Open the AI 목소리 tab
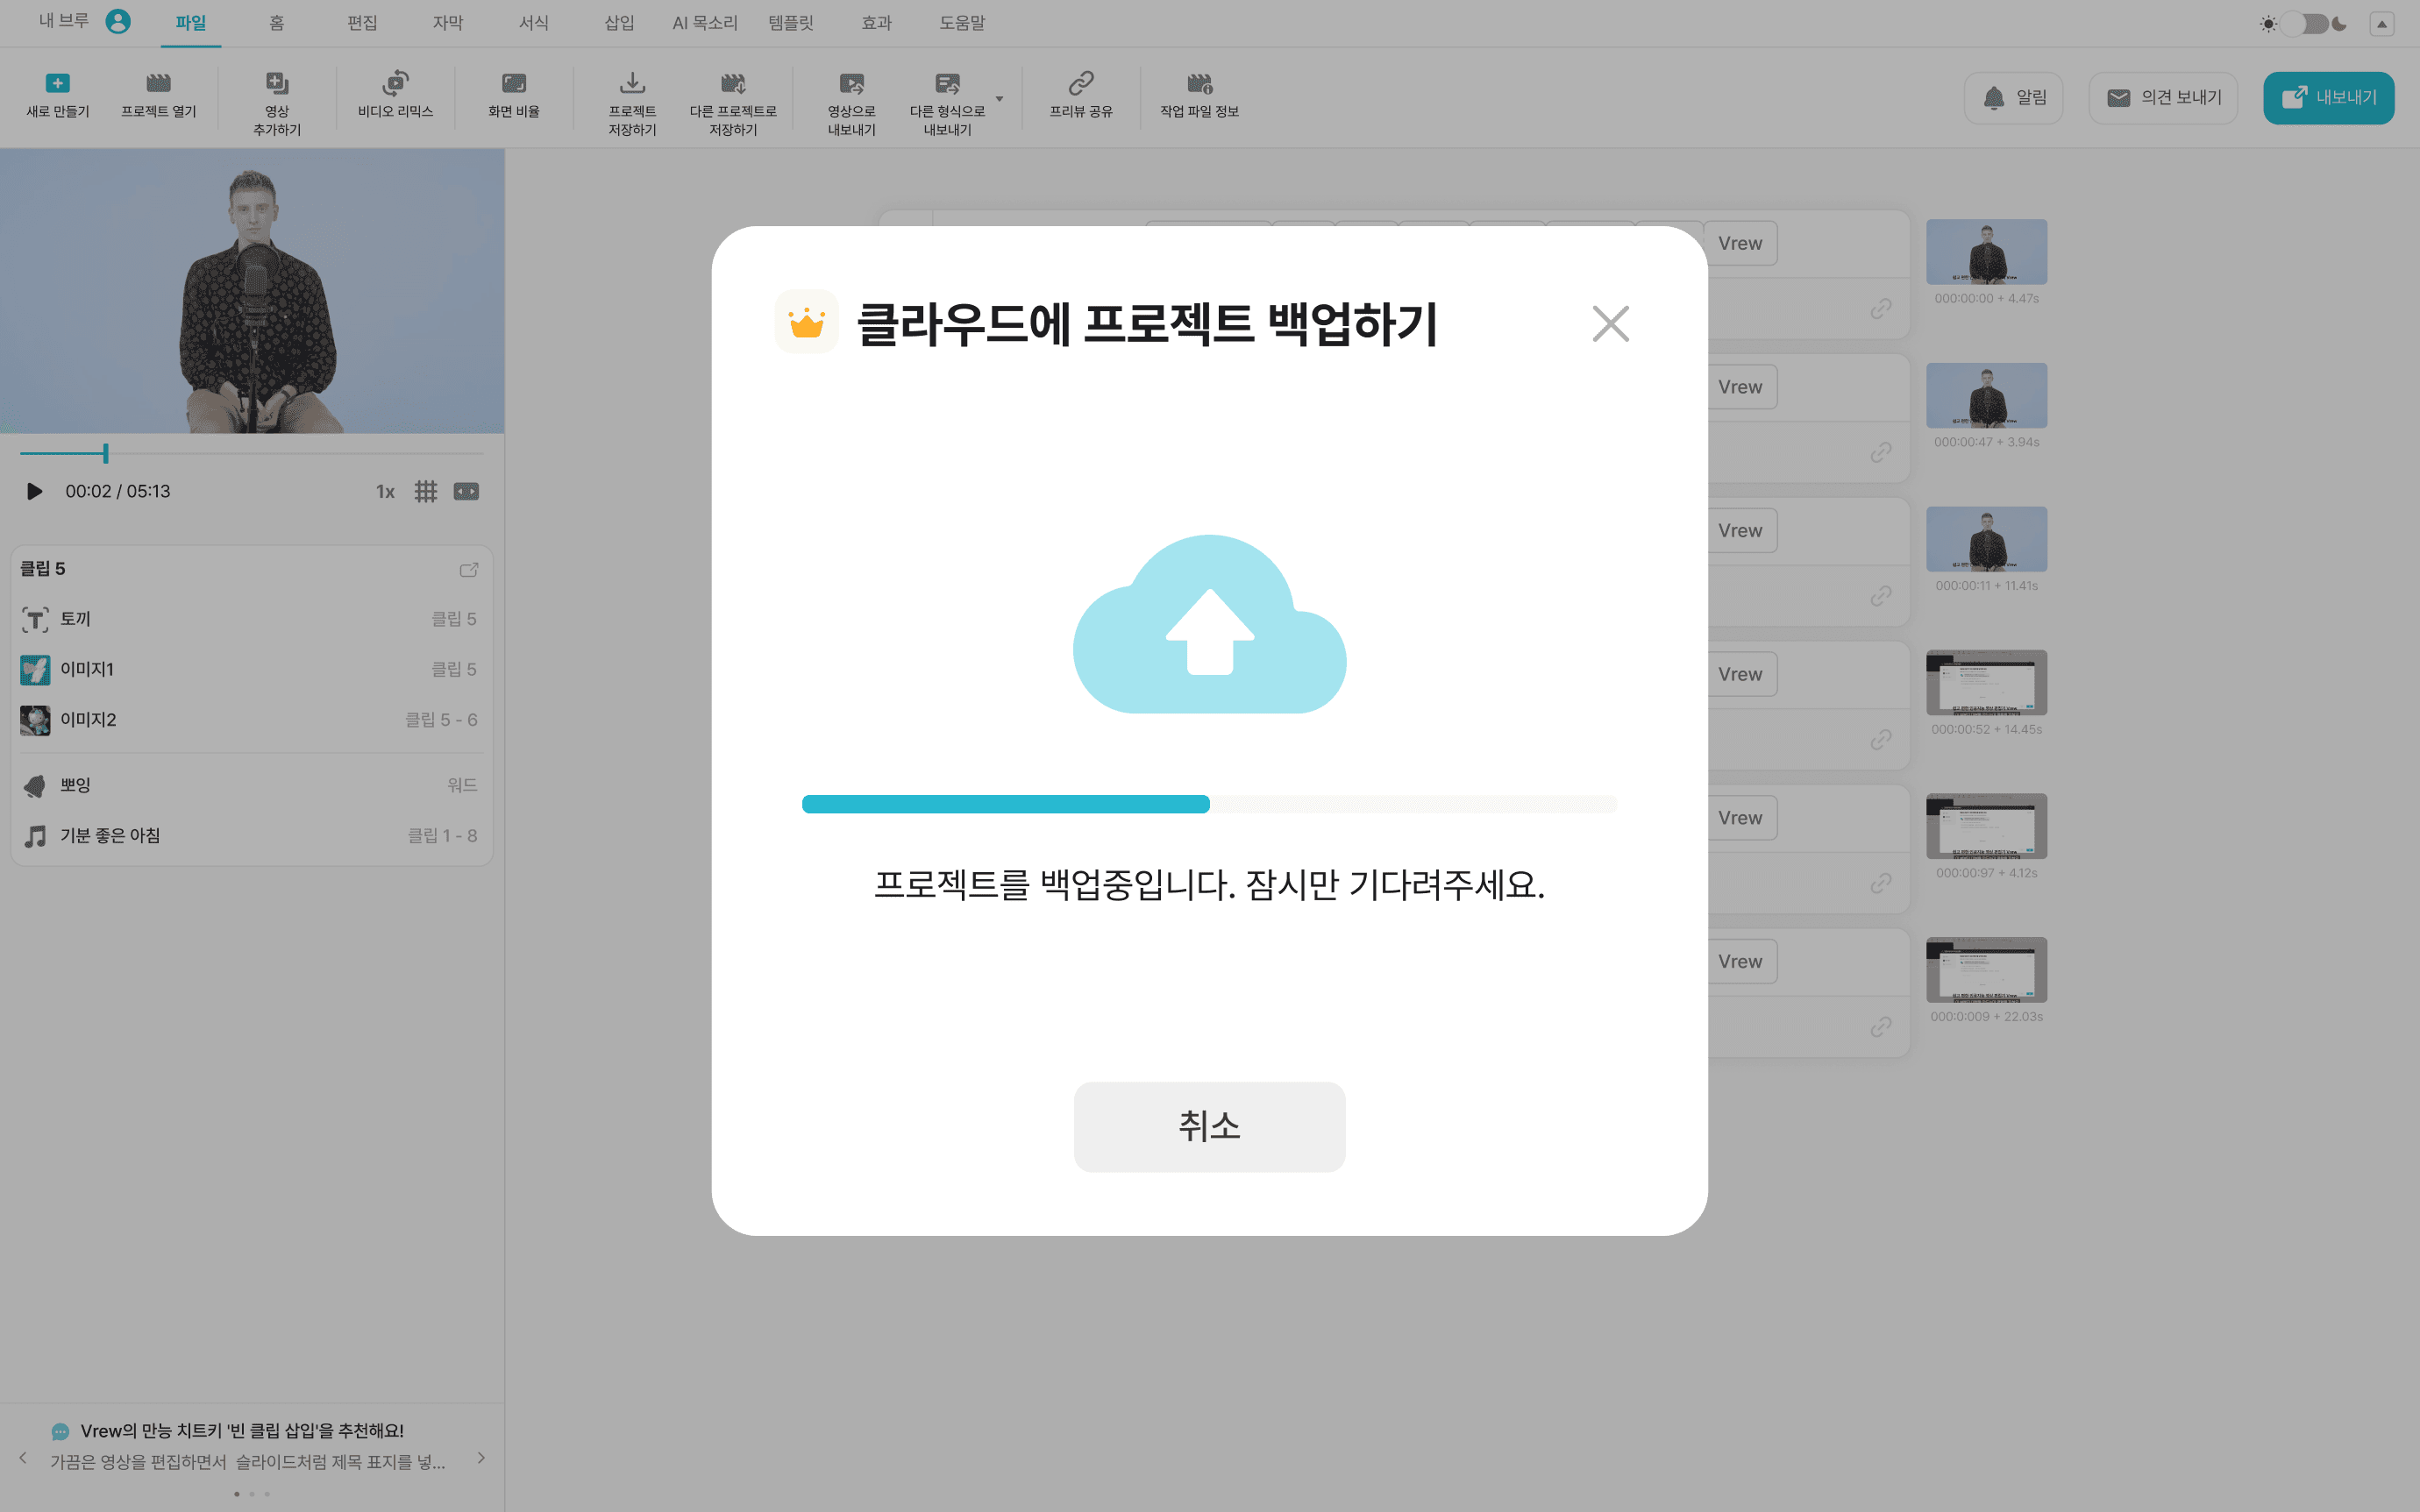The width and height of the screenshot is (2420, 1512). coord(704,23)
